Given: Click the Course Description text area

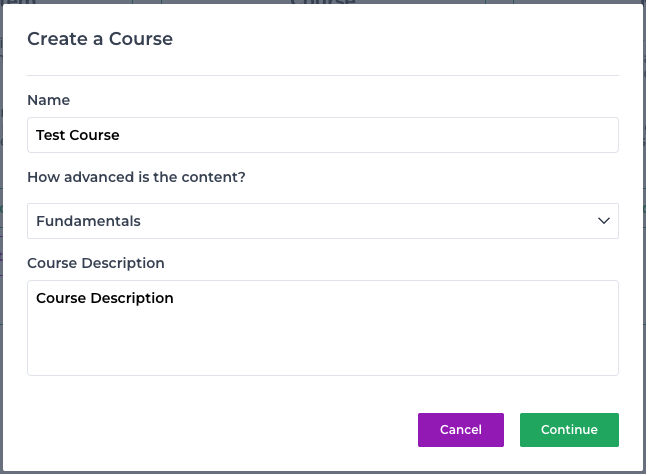Looking at the screenshot, I should tap(323, 328).
